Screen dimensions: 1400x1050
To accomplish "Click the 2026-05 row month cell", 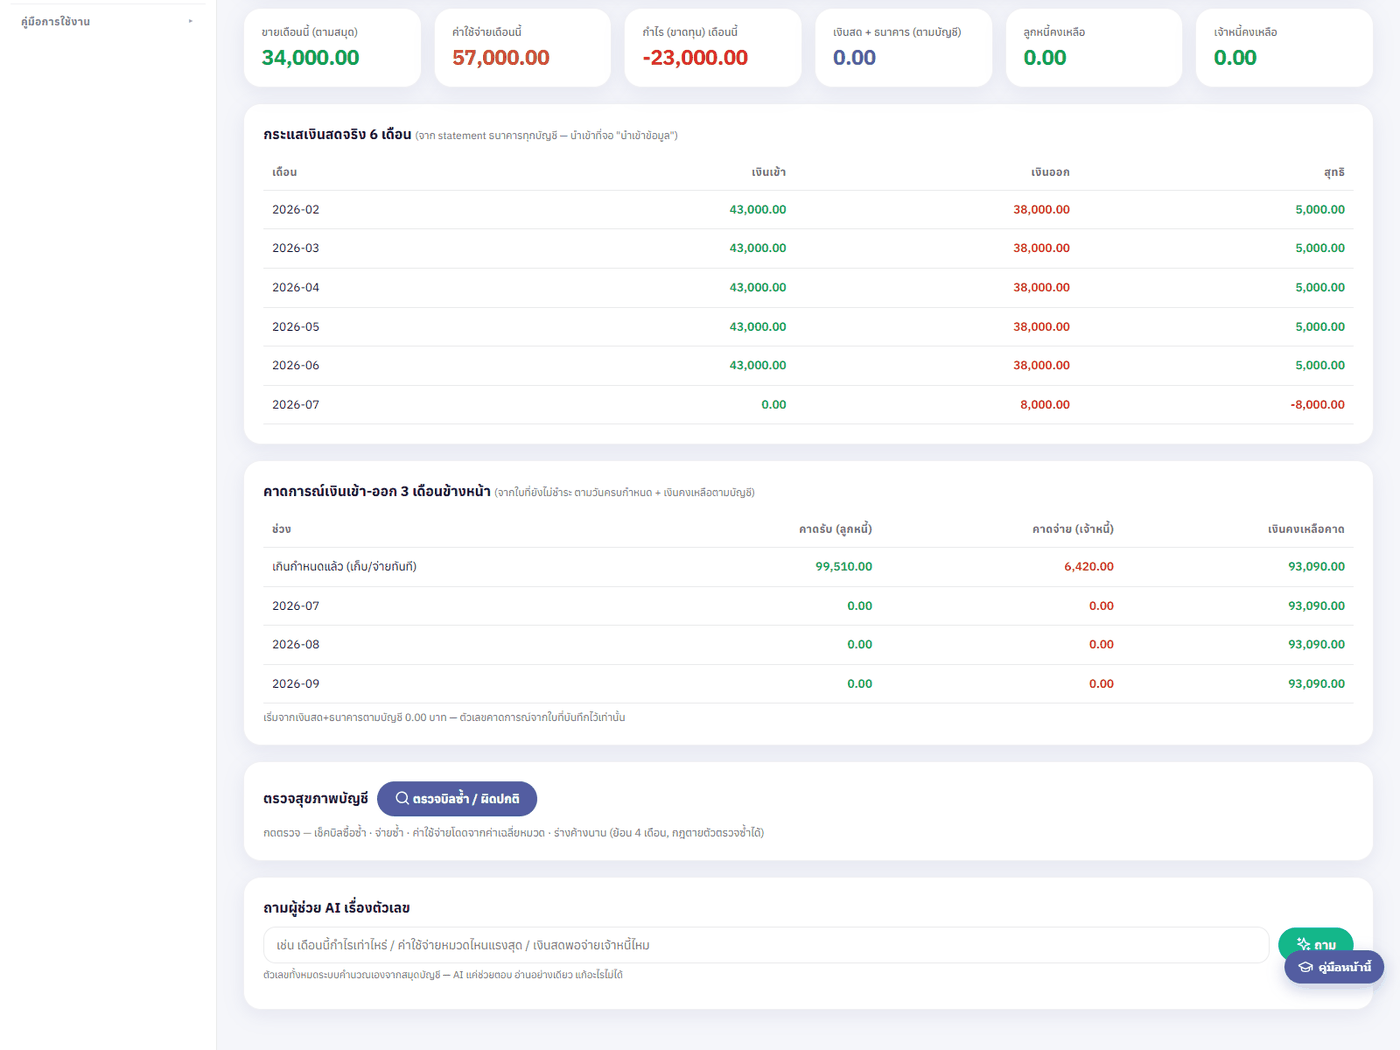I will (x=296, y=327).
